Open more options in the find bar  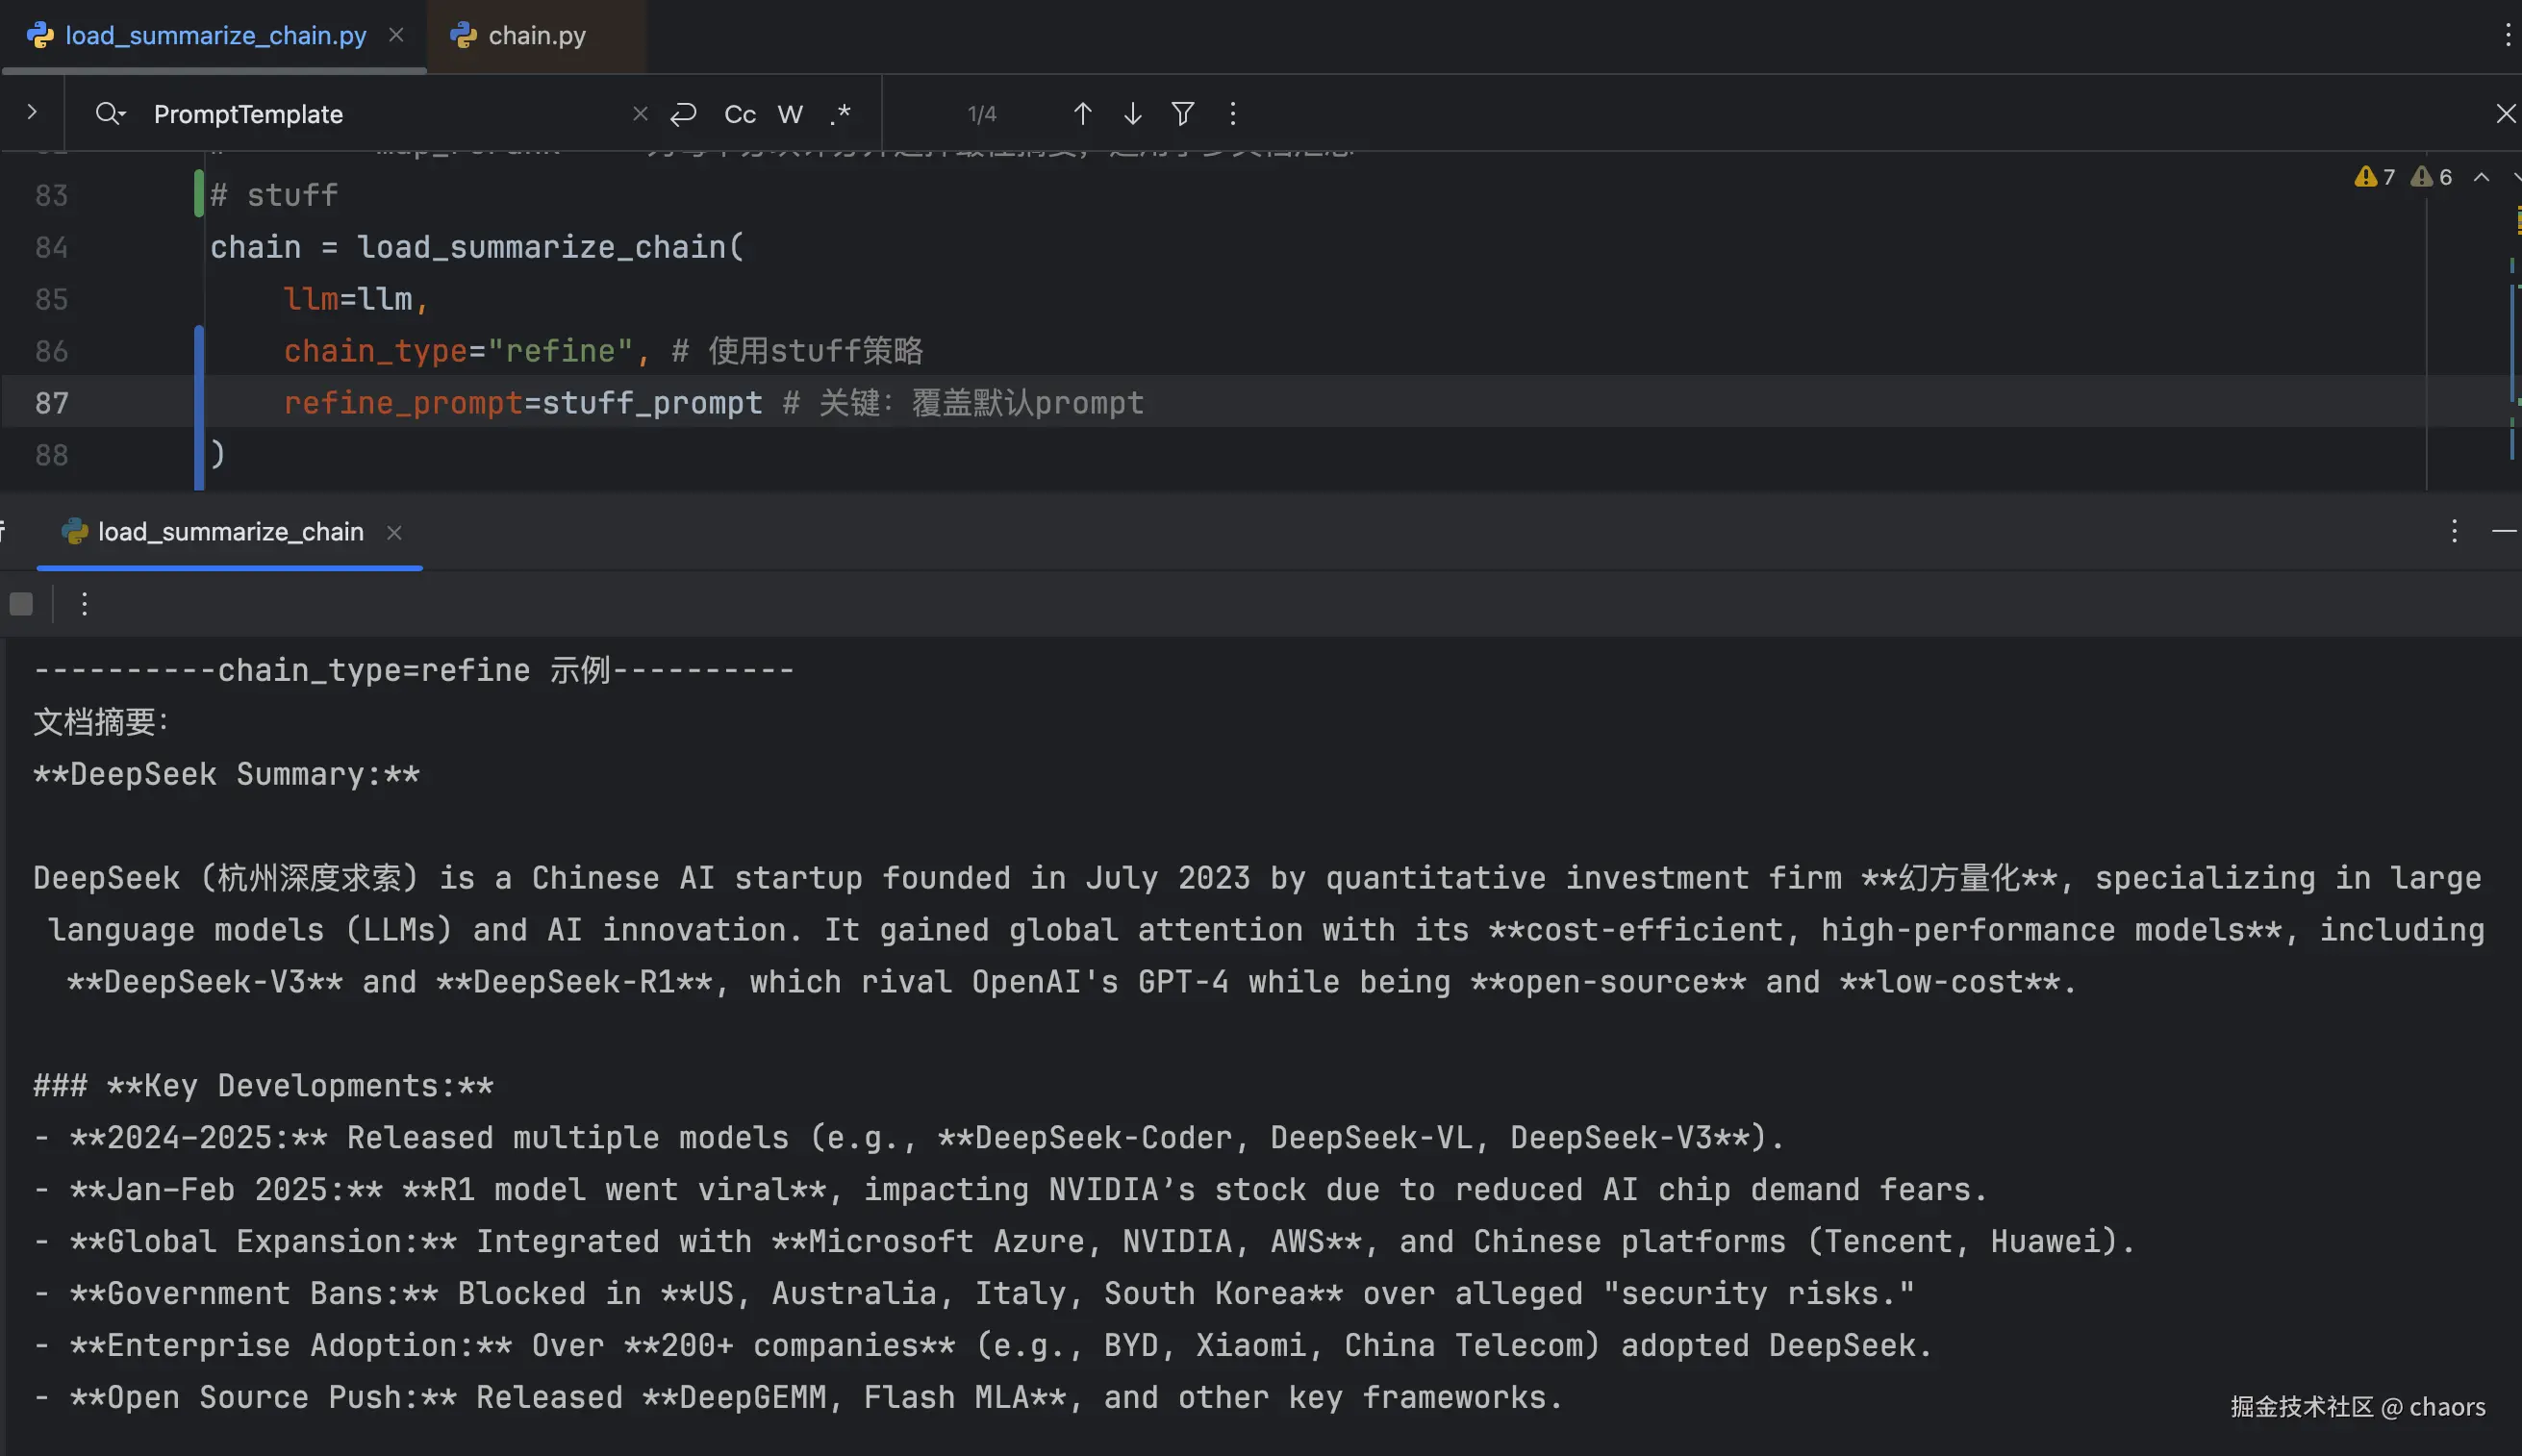point(1232,114)
